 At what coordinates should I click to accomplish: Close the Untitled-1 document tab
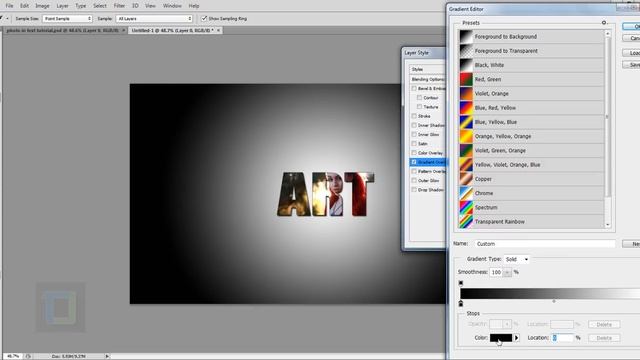[218, 30]
